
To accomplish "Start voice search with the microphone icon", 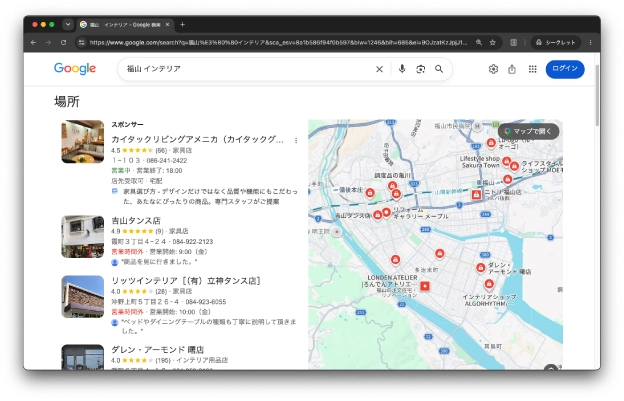I will (x=402, y=69).
